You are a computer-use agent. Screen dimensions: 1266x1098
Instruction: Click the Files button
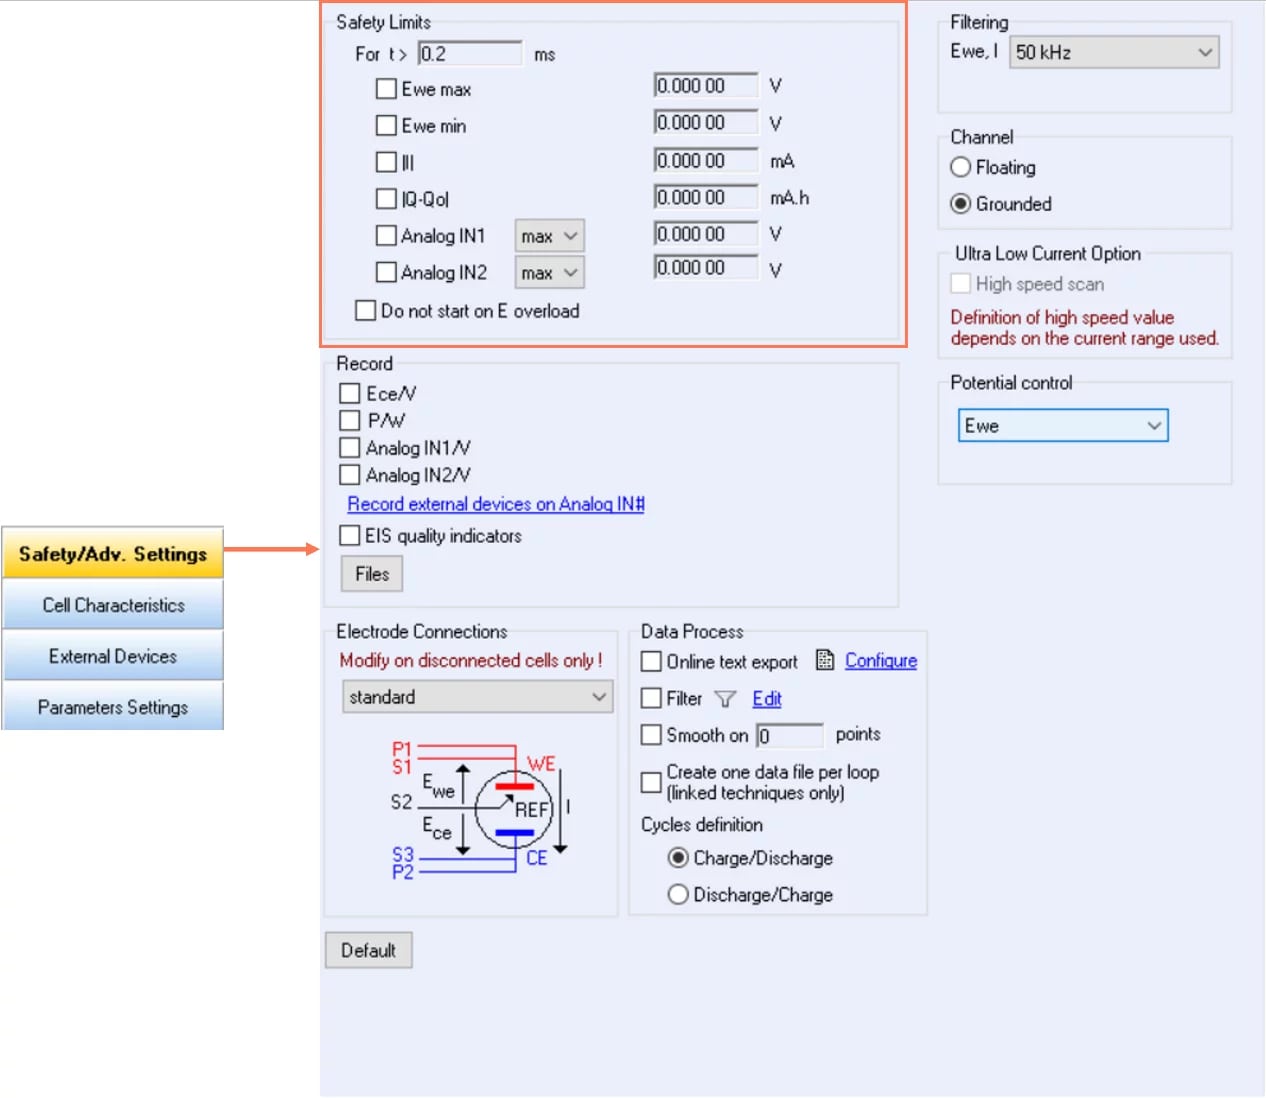372,574
